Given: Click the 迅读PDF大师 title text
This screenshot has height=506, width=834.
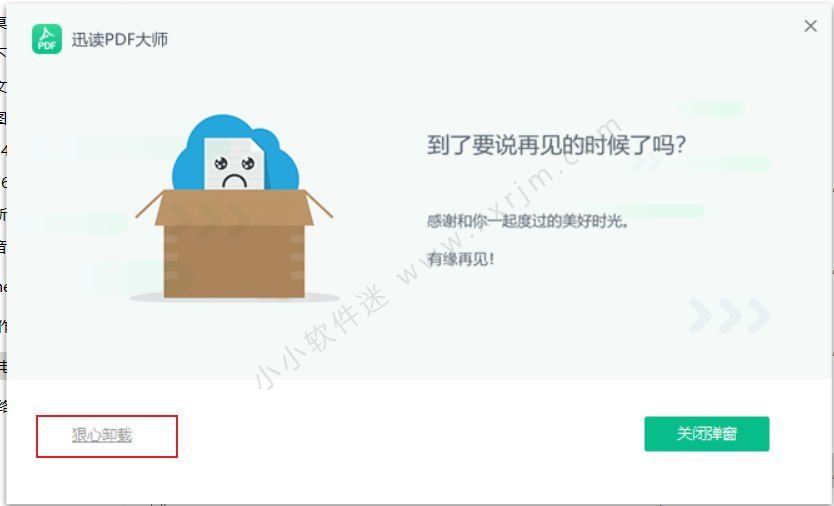Looking at the screenshot, I should [x=120, y=39].
